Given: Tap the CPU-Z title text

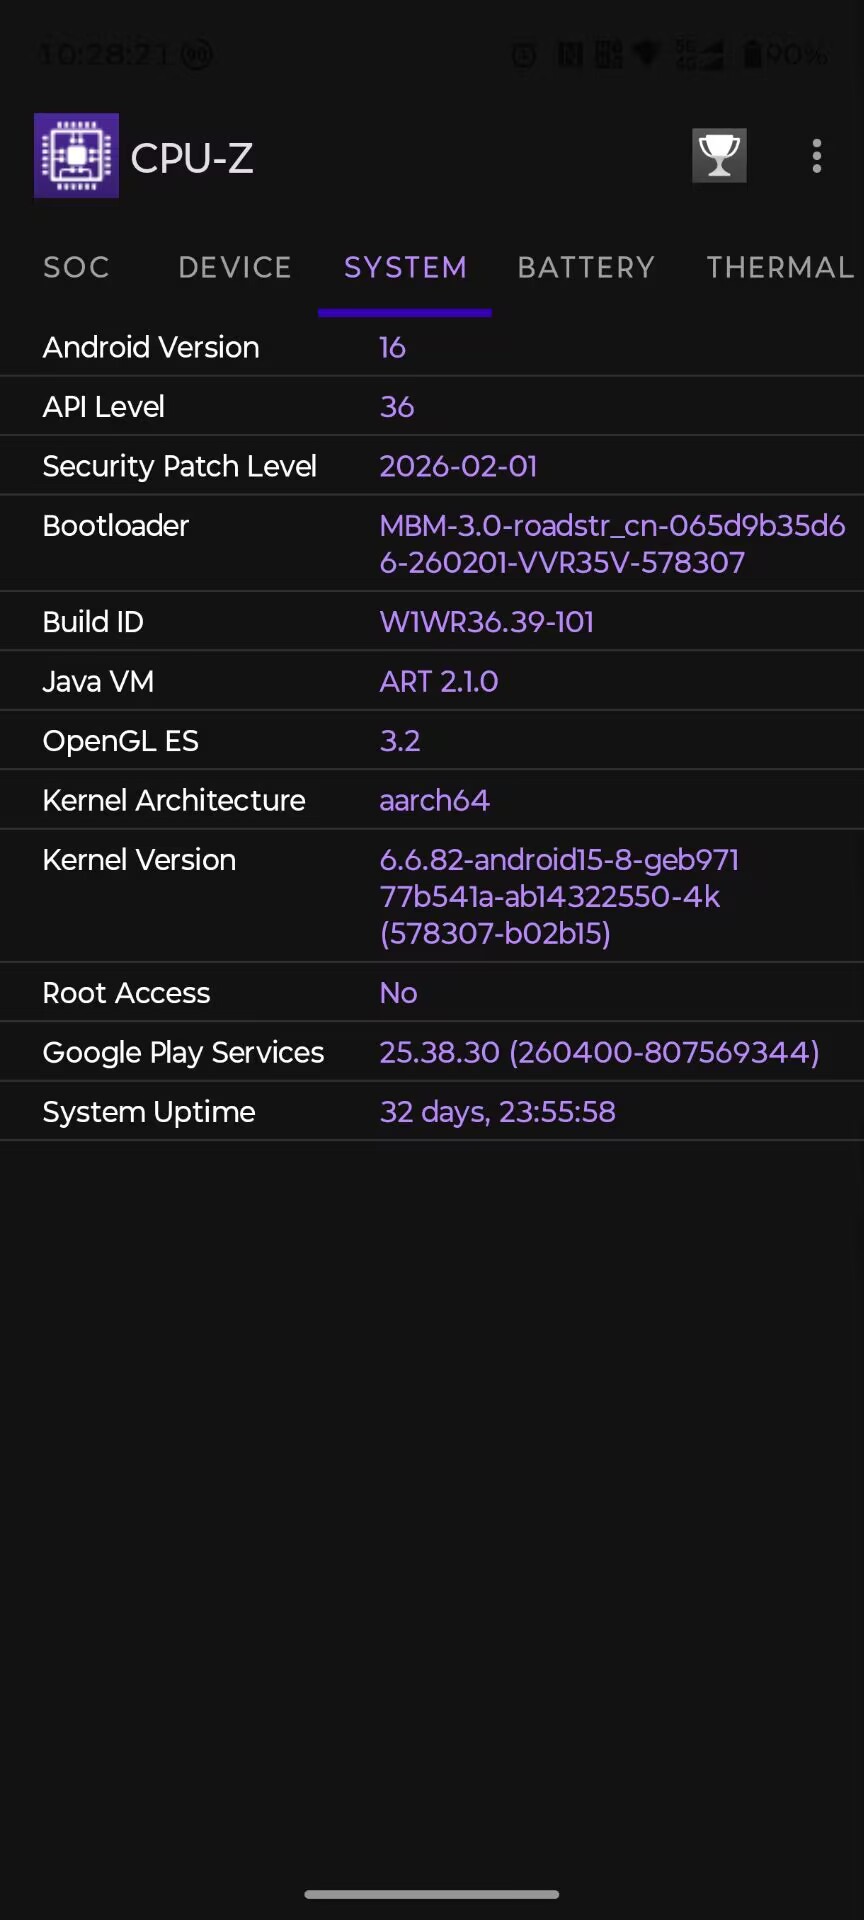Looking at the screenshot, I should (192, 158).
